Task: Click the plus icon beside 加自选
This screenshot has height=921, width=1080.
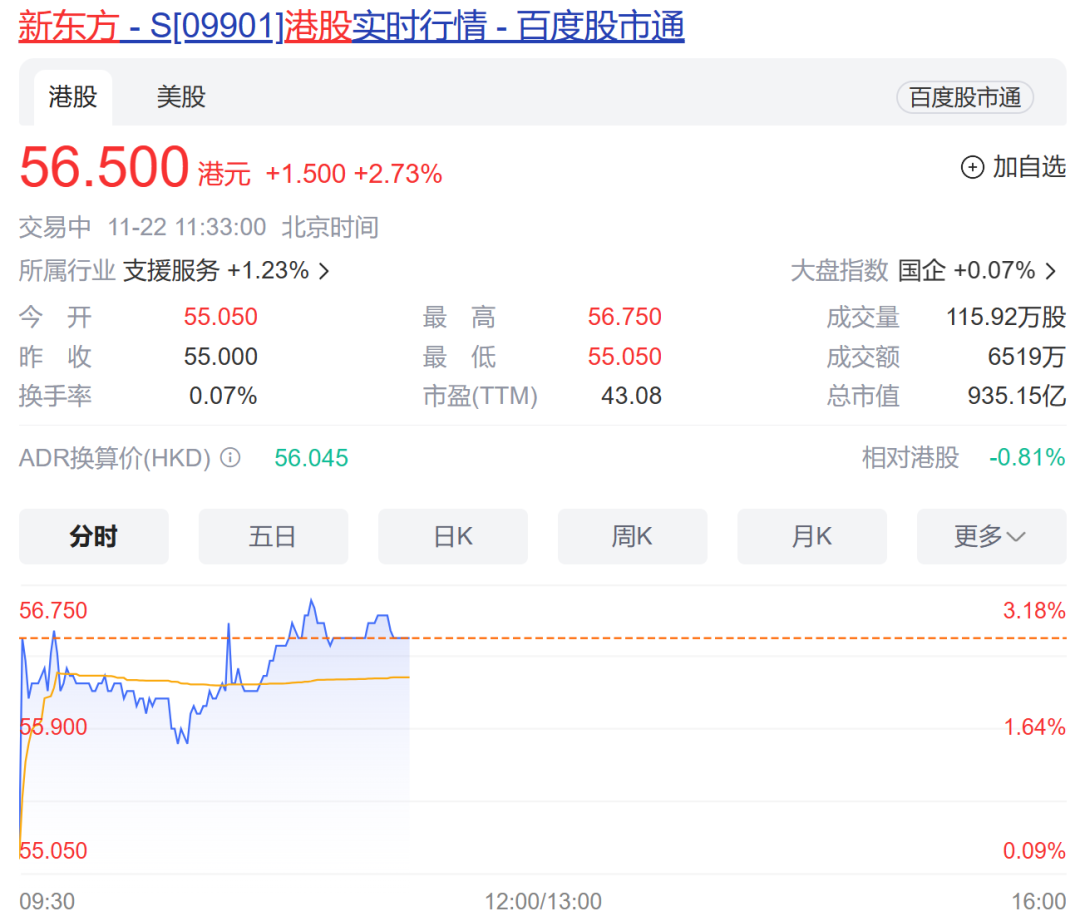Action: (972, 167)
